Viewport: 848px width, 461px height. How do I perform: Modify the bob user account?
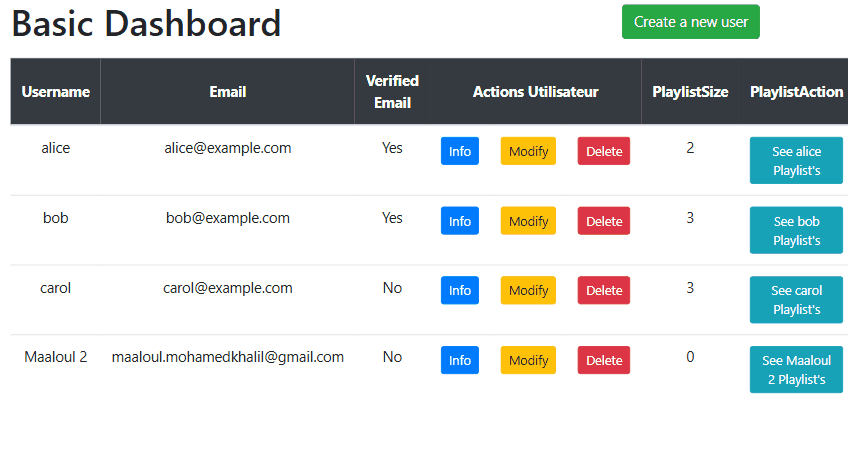[528, 221]
